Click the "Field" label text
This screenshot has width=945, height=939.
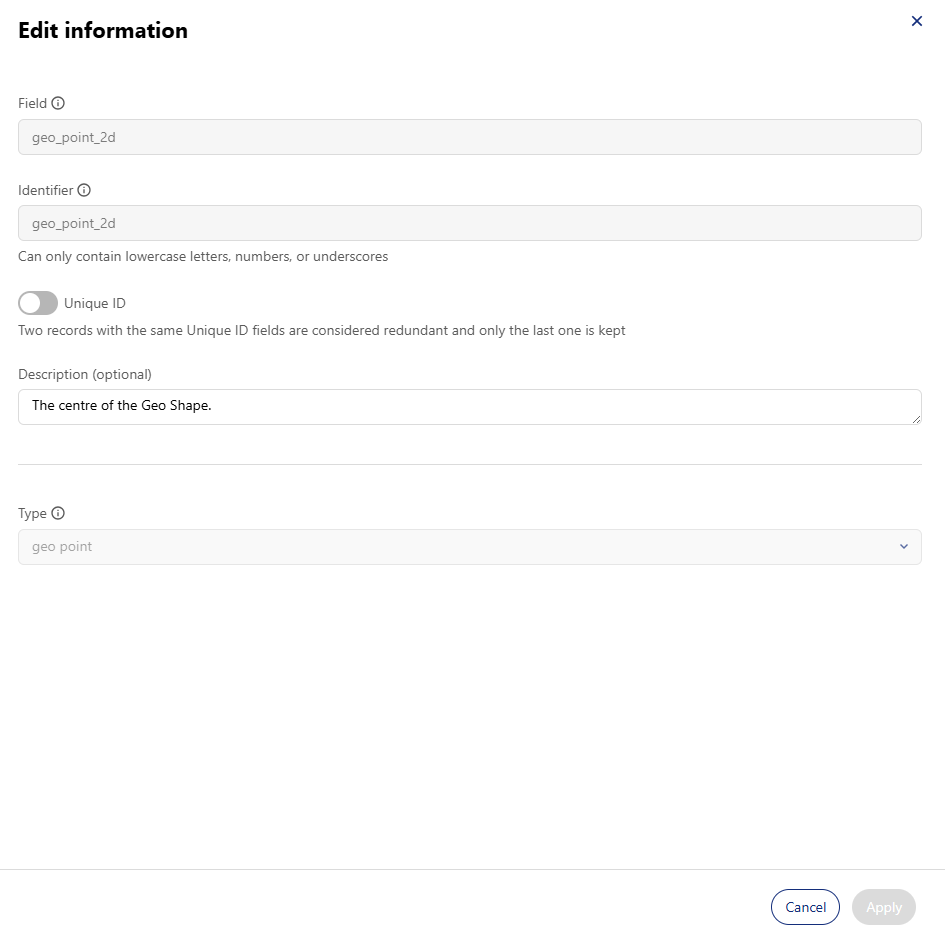pos(33,103)
